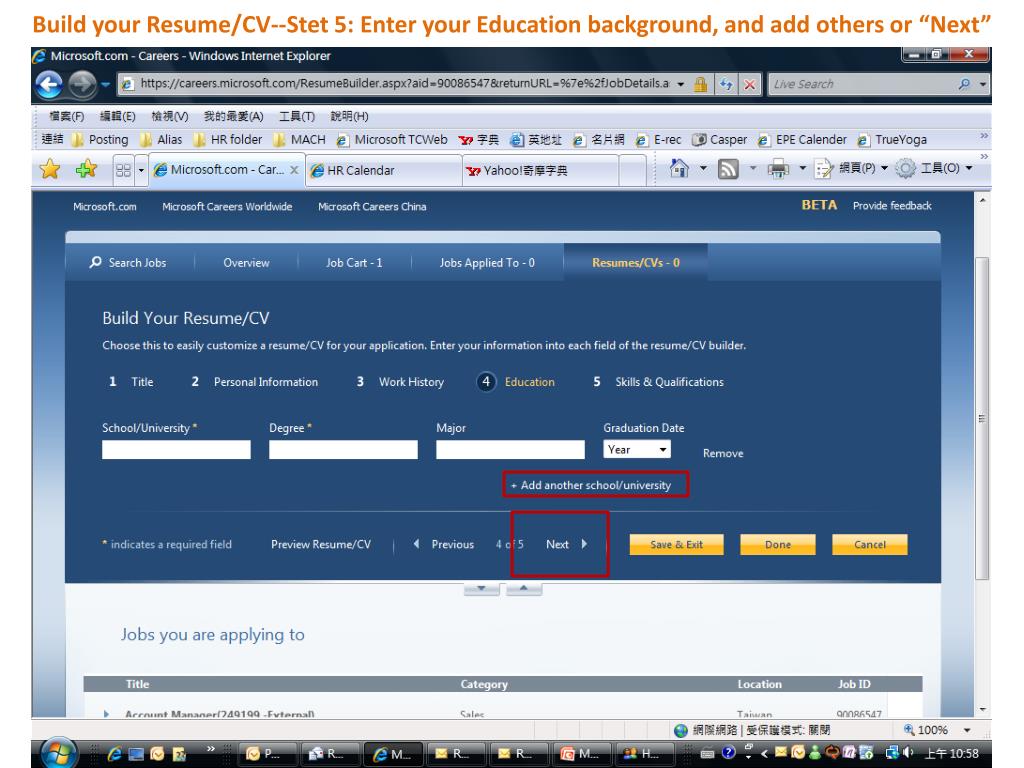1024x768 pixels.
Task: Click the Remove education entry link
Action: 723,453
